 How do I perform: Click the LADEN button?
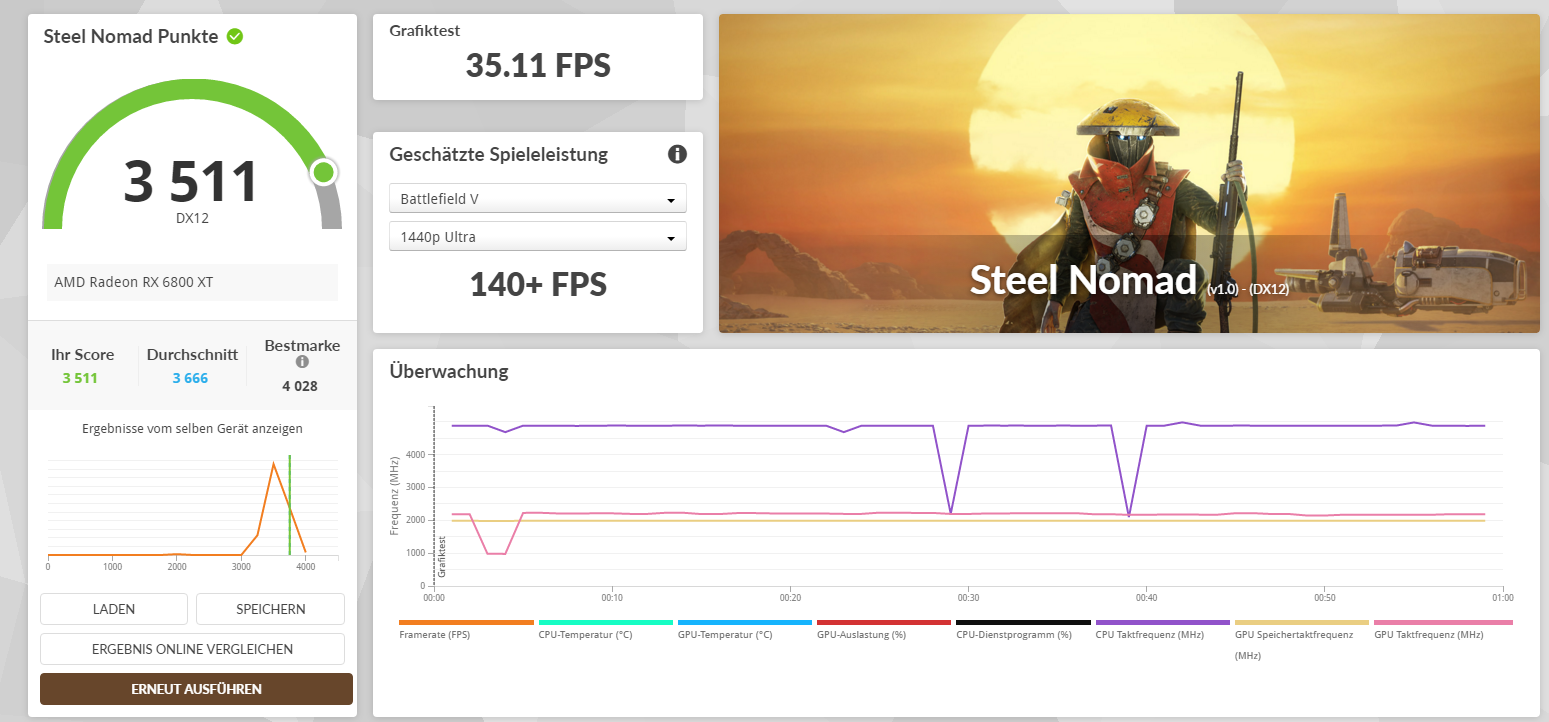114,609
